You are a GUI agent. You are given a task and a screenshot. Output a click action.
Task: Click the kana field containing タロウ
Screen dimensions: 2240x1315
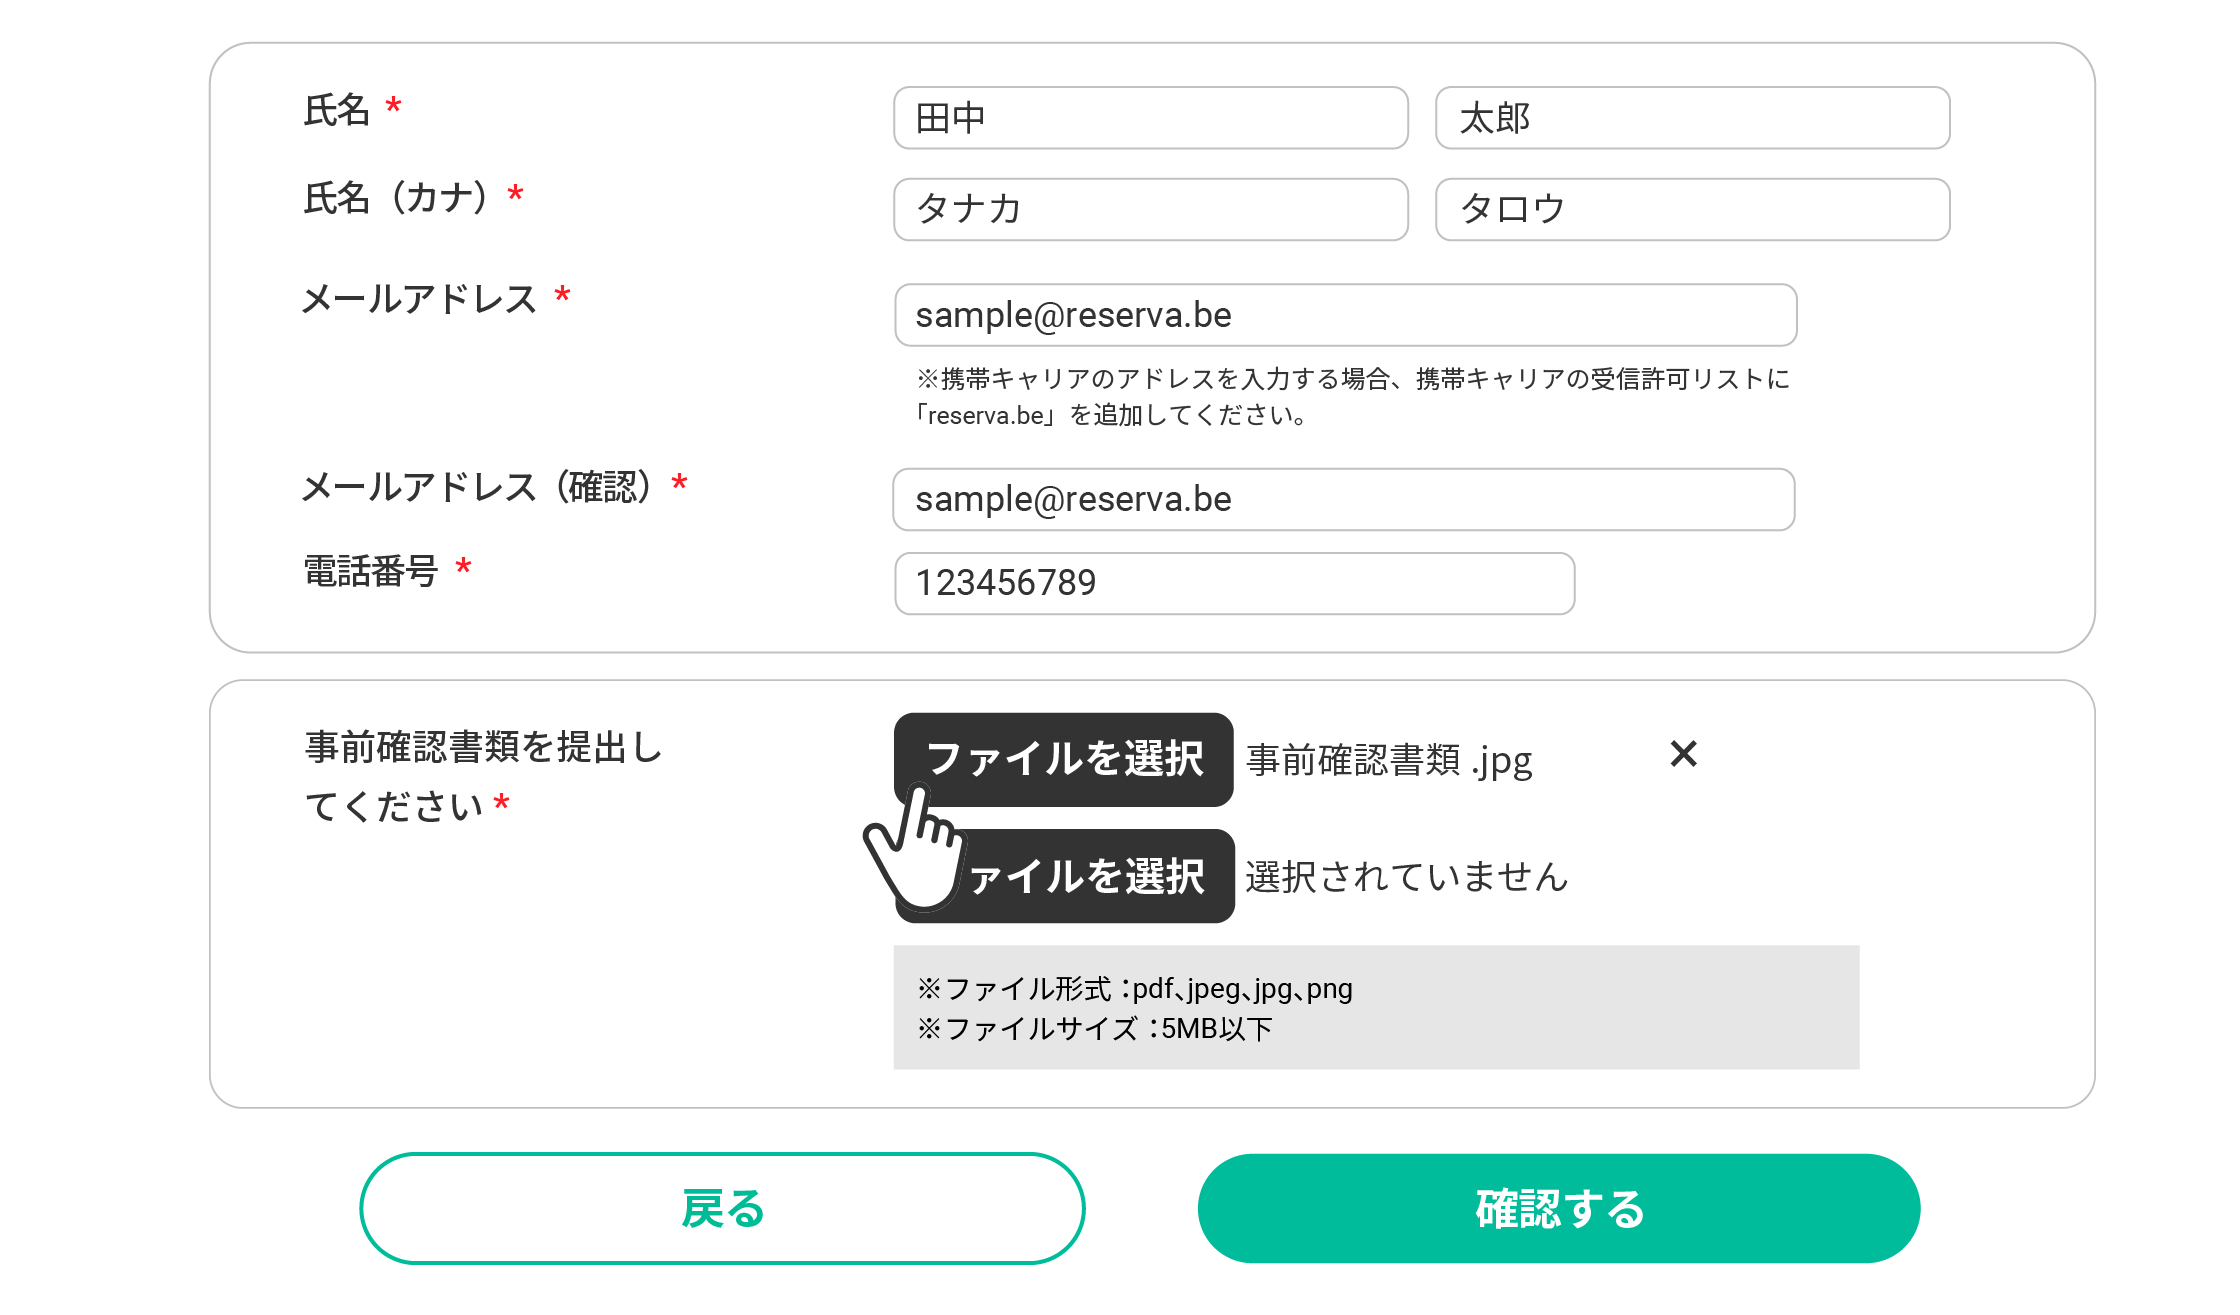click(x=1692, y=209)
